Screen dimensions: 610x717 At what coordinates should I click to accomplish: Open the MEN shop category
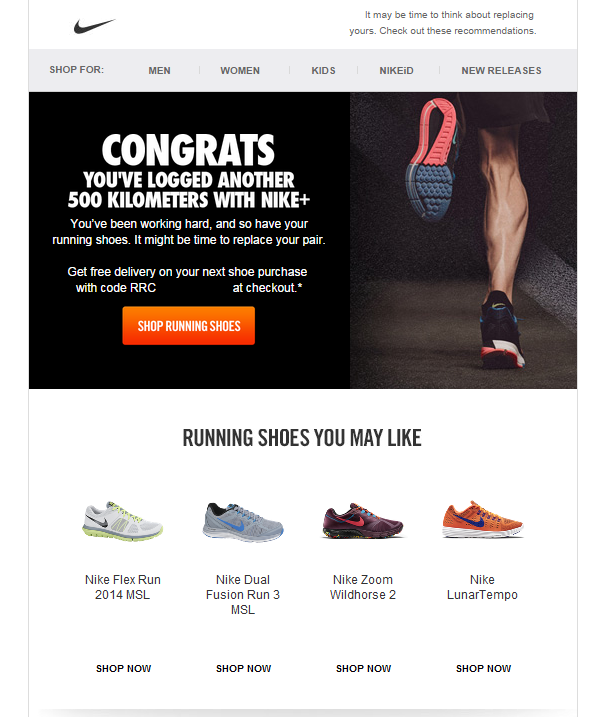(x=159, y=71)
